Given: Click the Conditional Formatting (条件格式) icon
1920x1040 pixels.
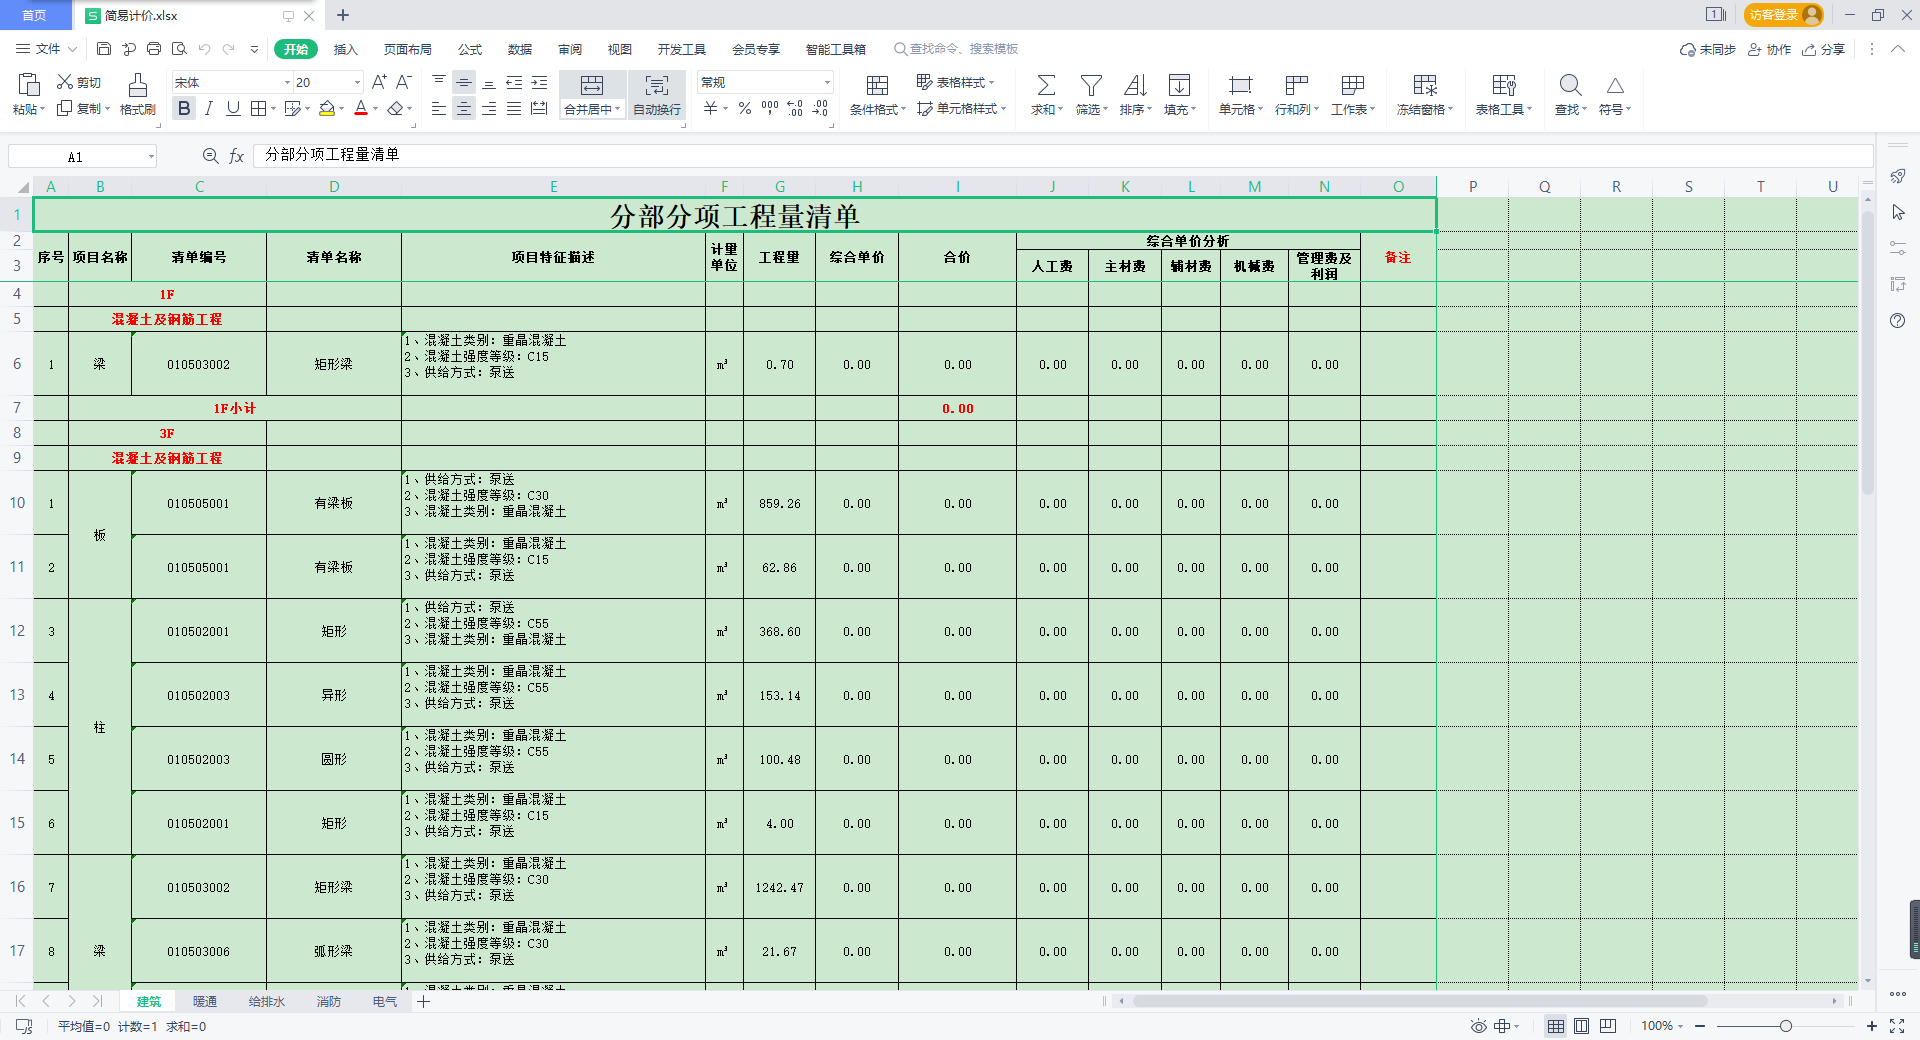Looking at the screenshot, I should 877,86.
